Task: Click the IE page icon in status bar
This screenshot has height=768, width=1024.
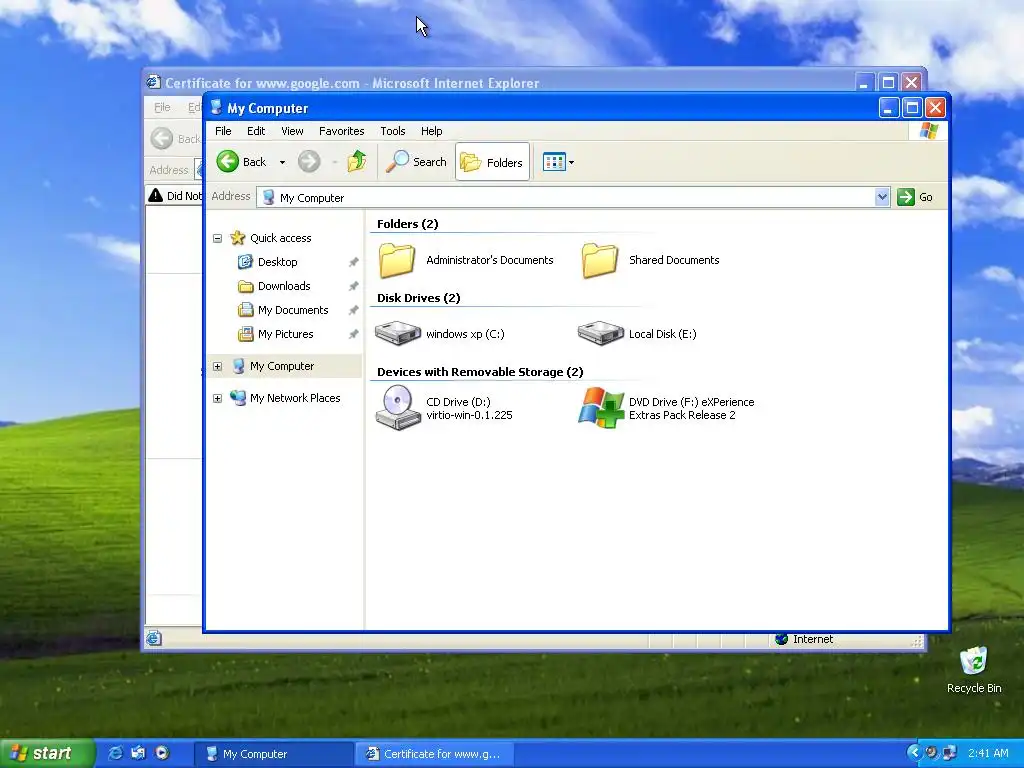Action: pos(153,638)
